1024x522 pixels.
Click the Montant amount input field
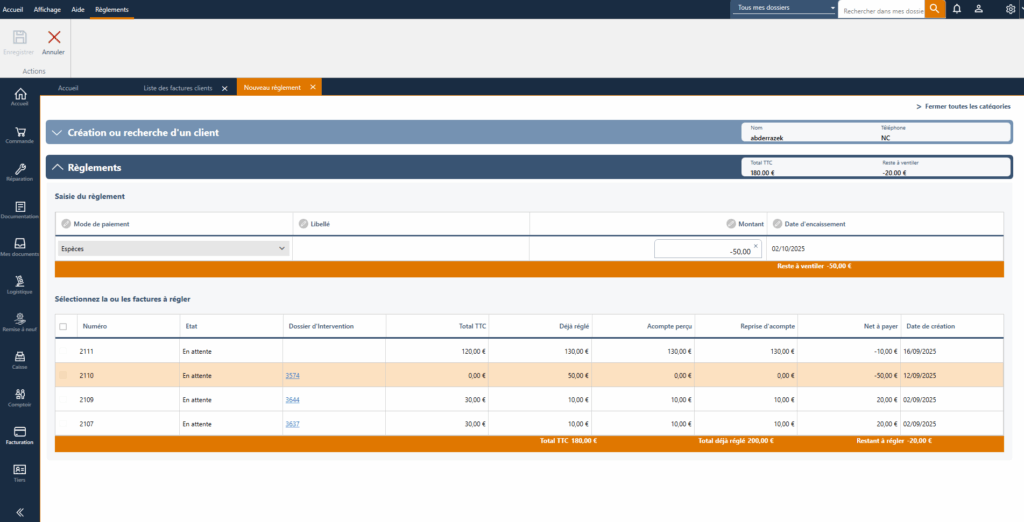coord(703,250)
